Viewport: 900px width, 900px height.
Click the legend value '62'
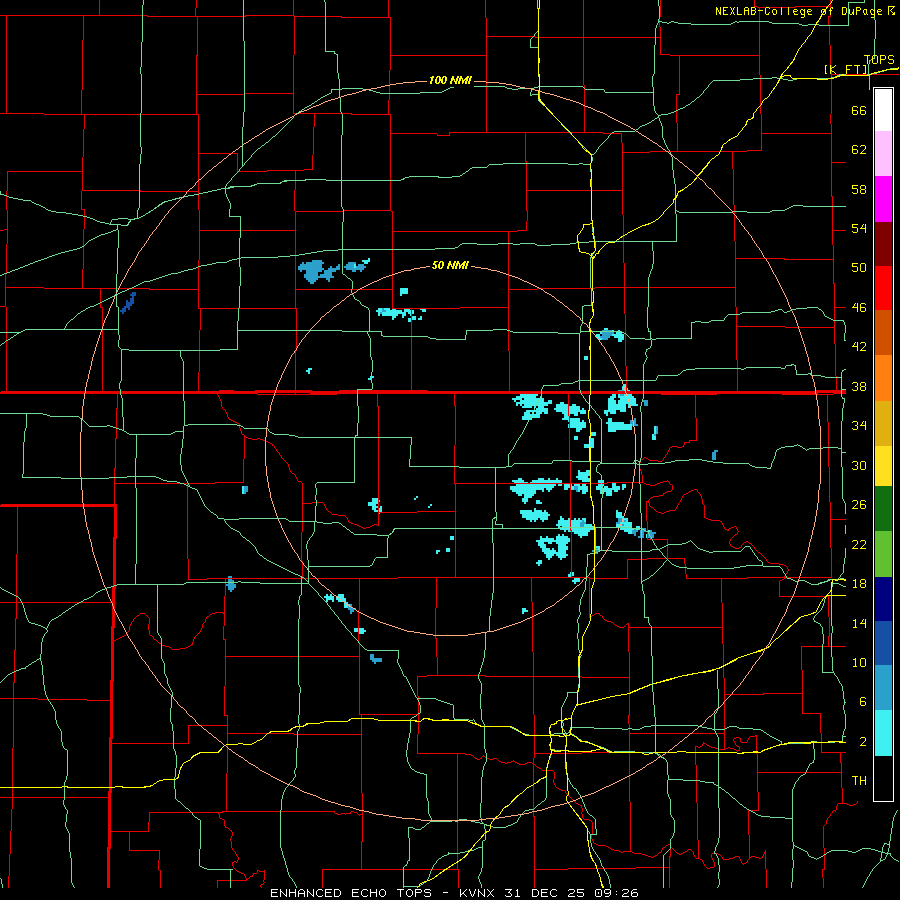tap(859, 149)
